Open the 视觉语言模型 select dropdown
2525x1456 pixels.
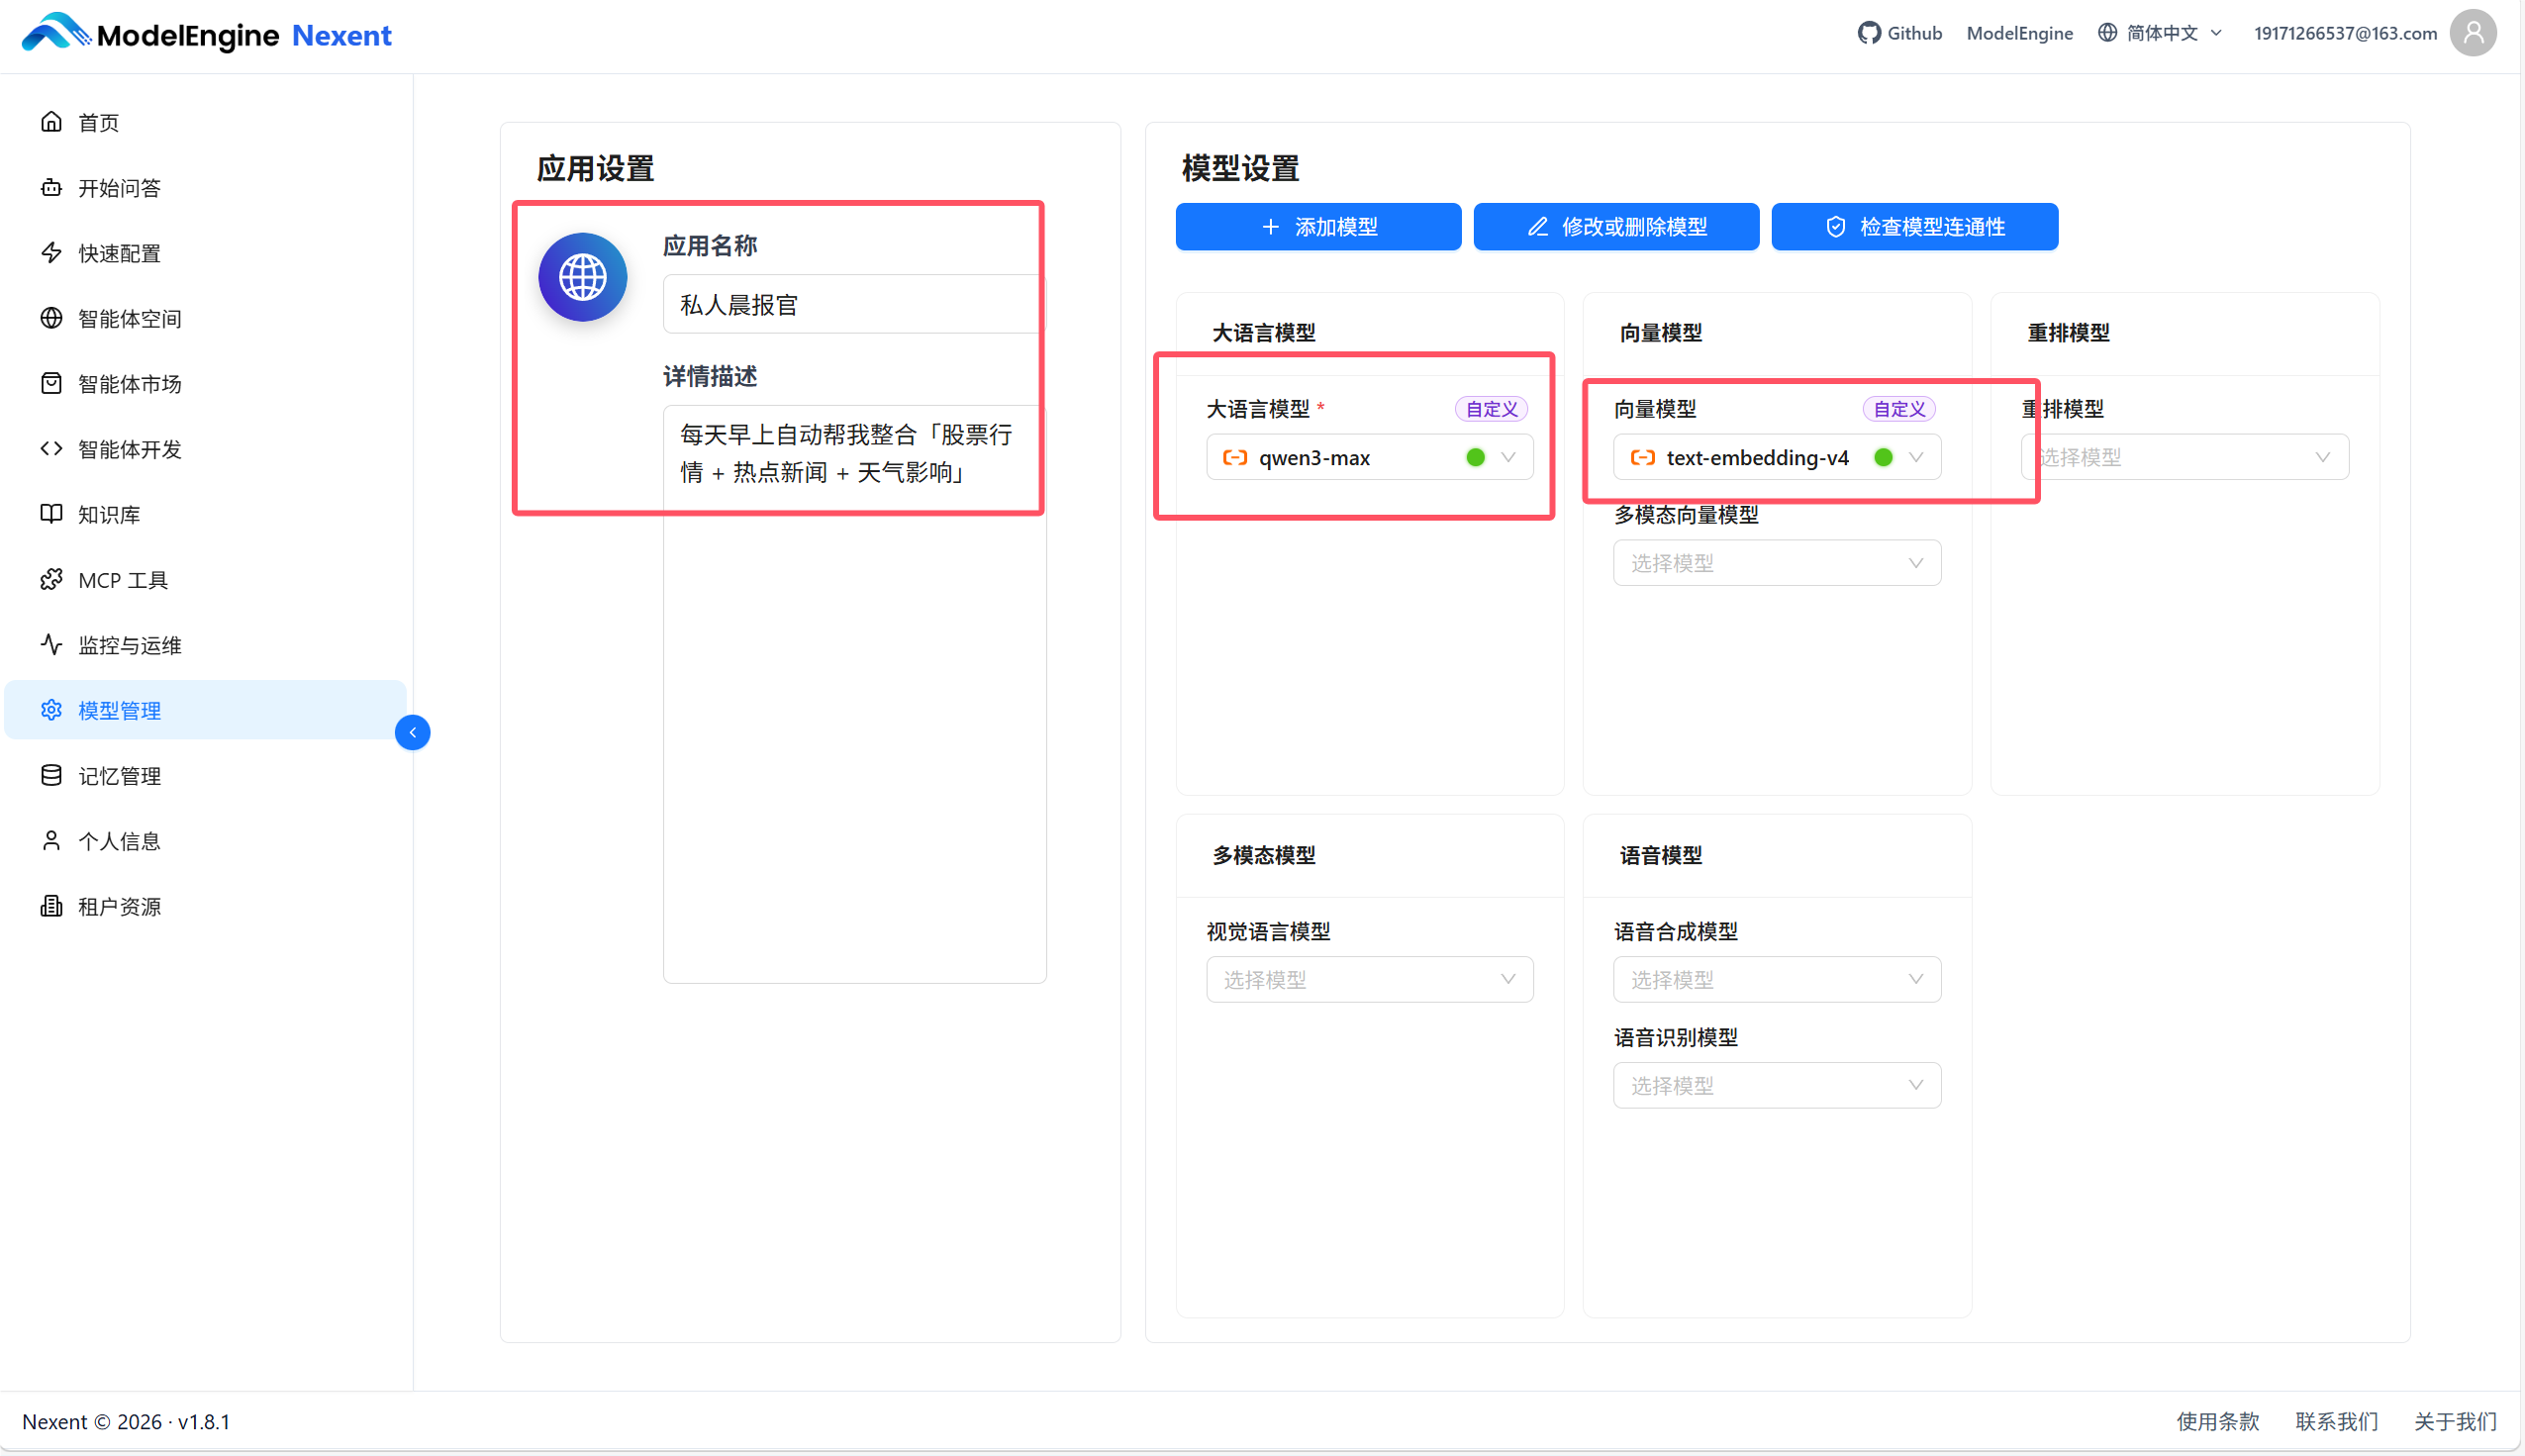(1369, 980)
